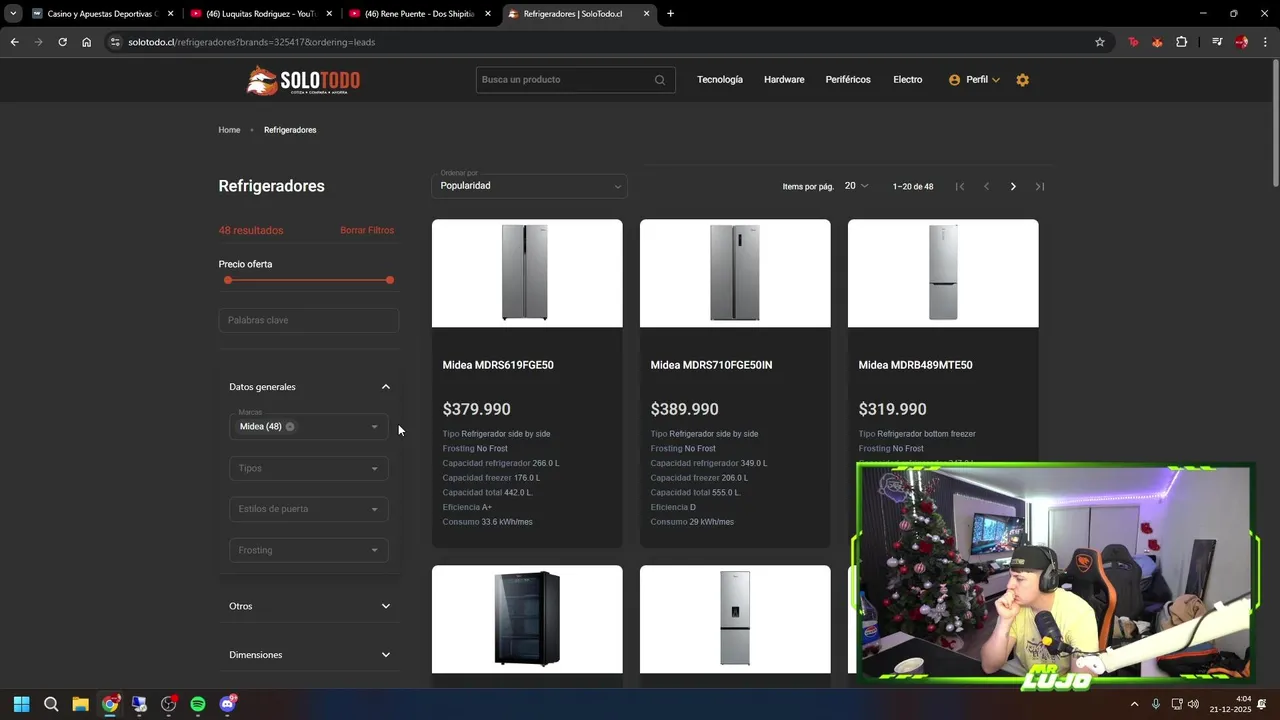Click Refrigeradores breadcrumb
Image resolution: width=1280 pixels, height=720 pixels.
tap(290, 130)
